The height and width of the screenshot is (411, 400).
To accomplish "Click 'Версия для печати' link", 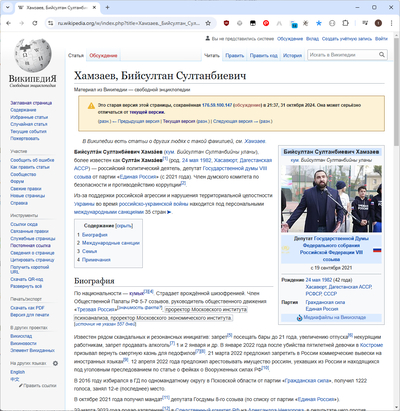I will 29,315.
